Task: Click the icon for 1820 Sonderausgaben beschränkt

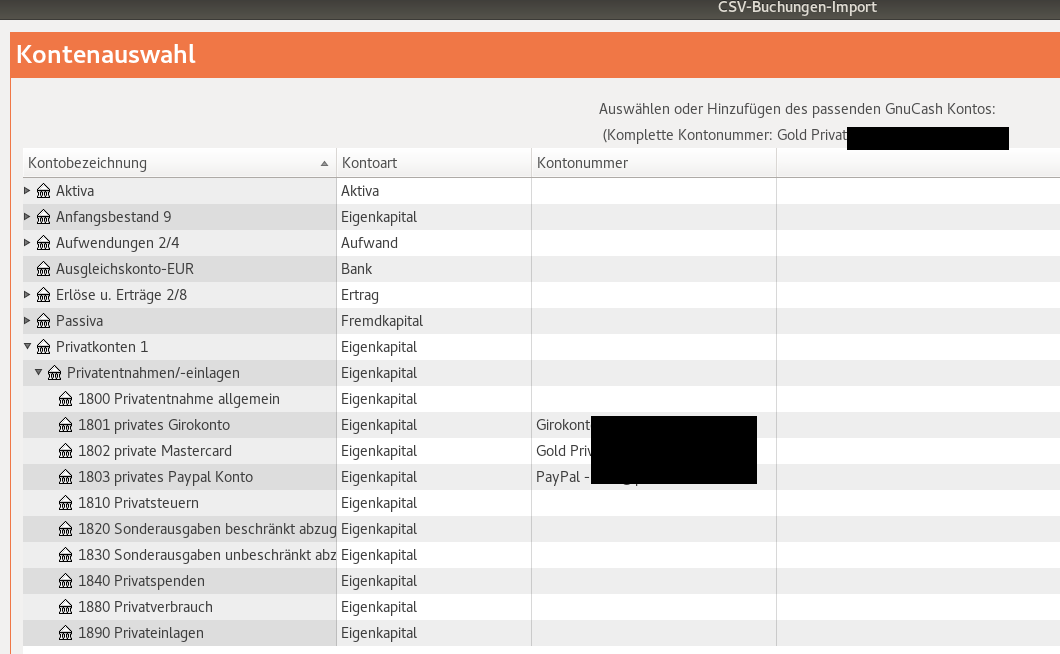Action: [x=66, y=530]
